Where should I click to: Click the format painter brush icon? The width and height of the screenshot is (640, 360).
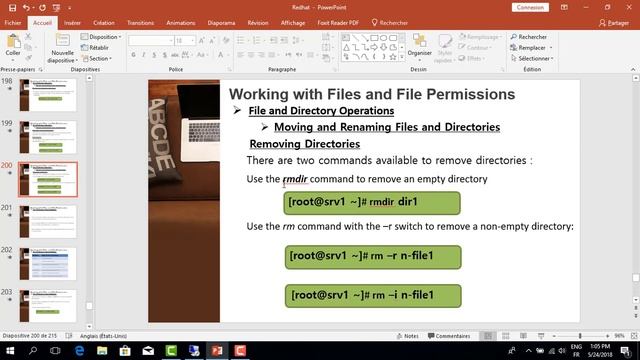28,58
